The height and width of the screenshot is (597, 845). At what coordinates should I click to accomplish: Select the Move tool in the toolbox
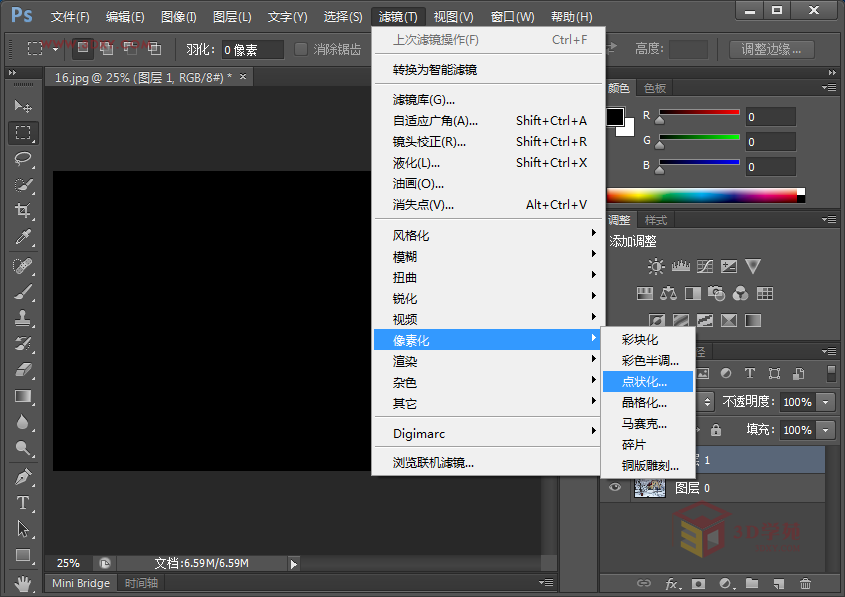click(x=23, y=106)
